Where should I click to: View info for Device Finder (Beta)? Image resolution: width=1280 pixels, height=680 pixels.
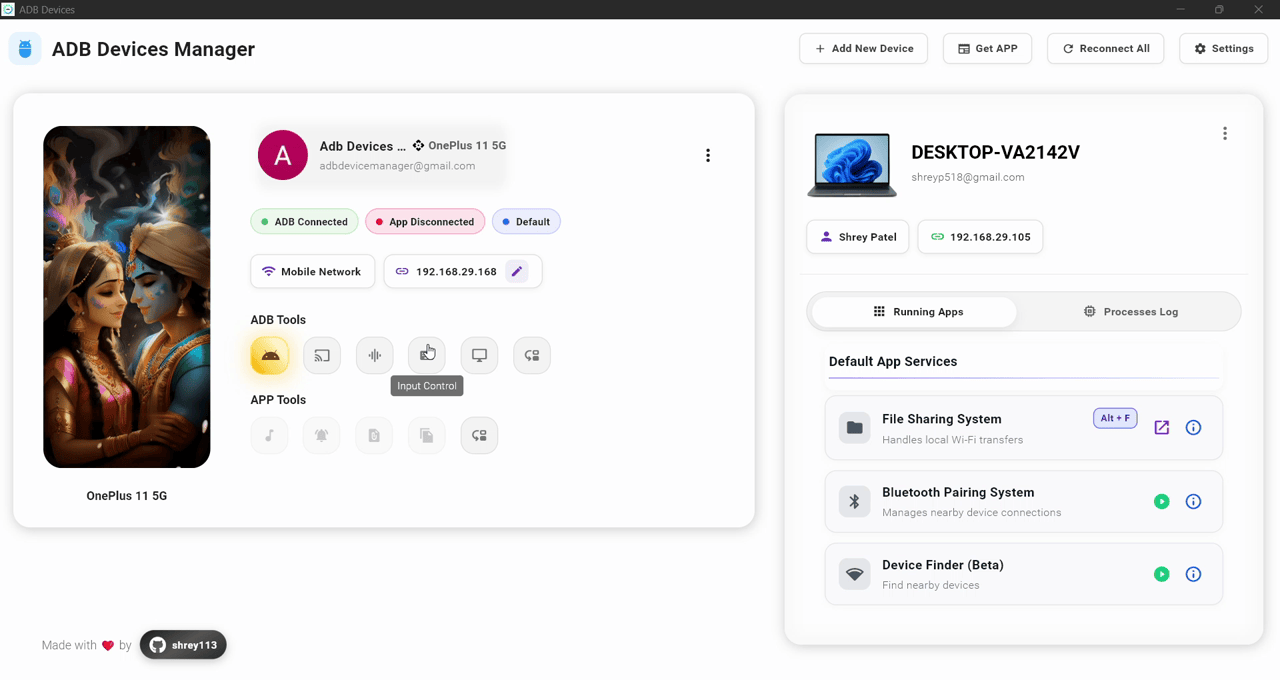tap(1193, 574)
